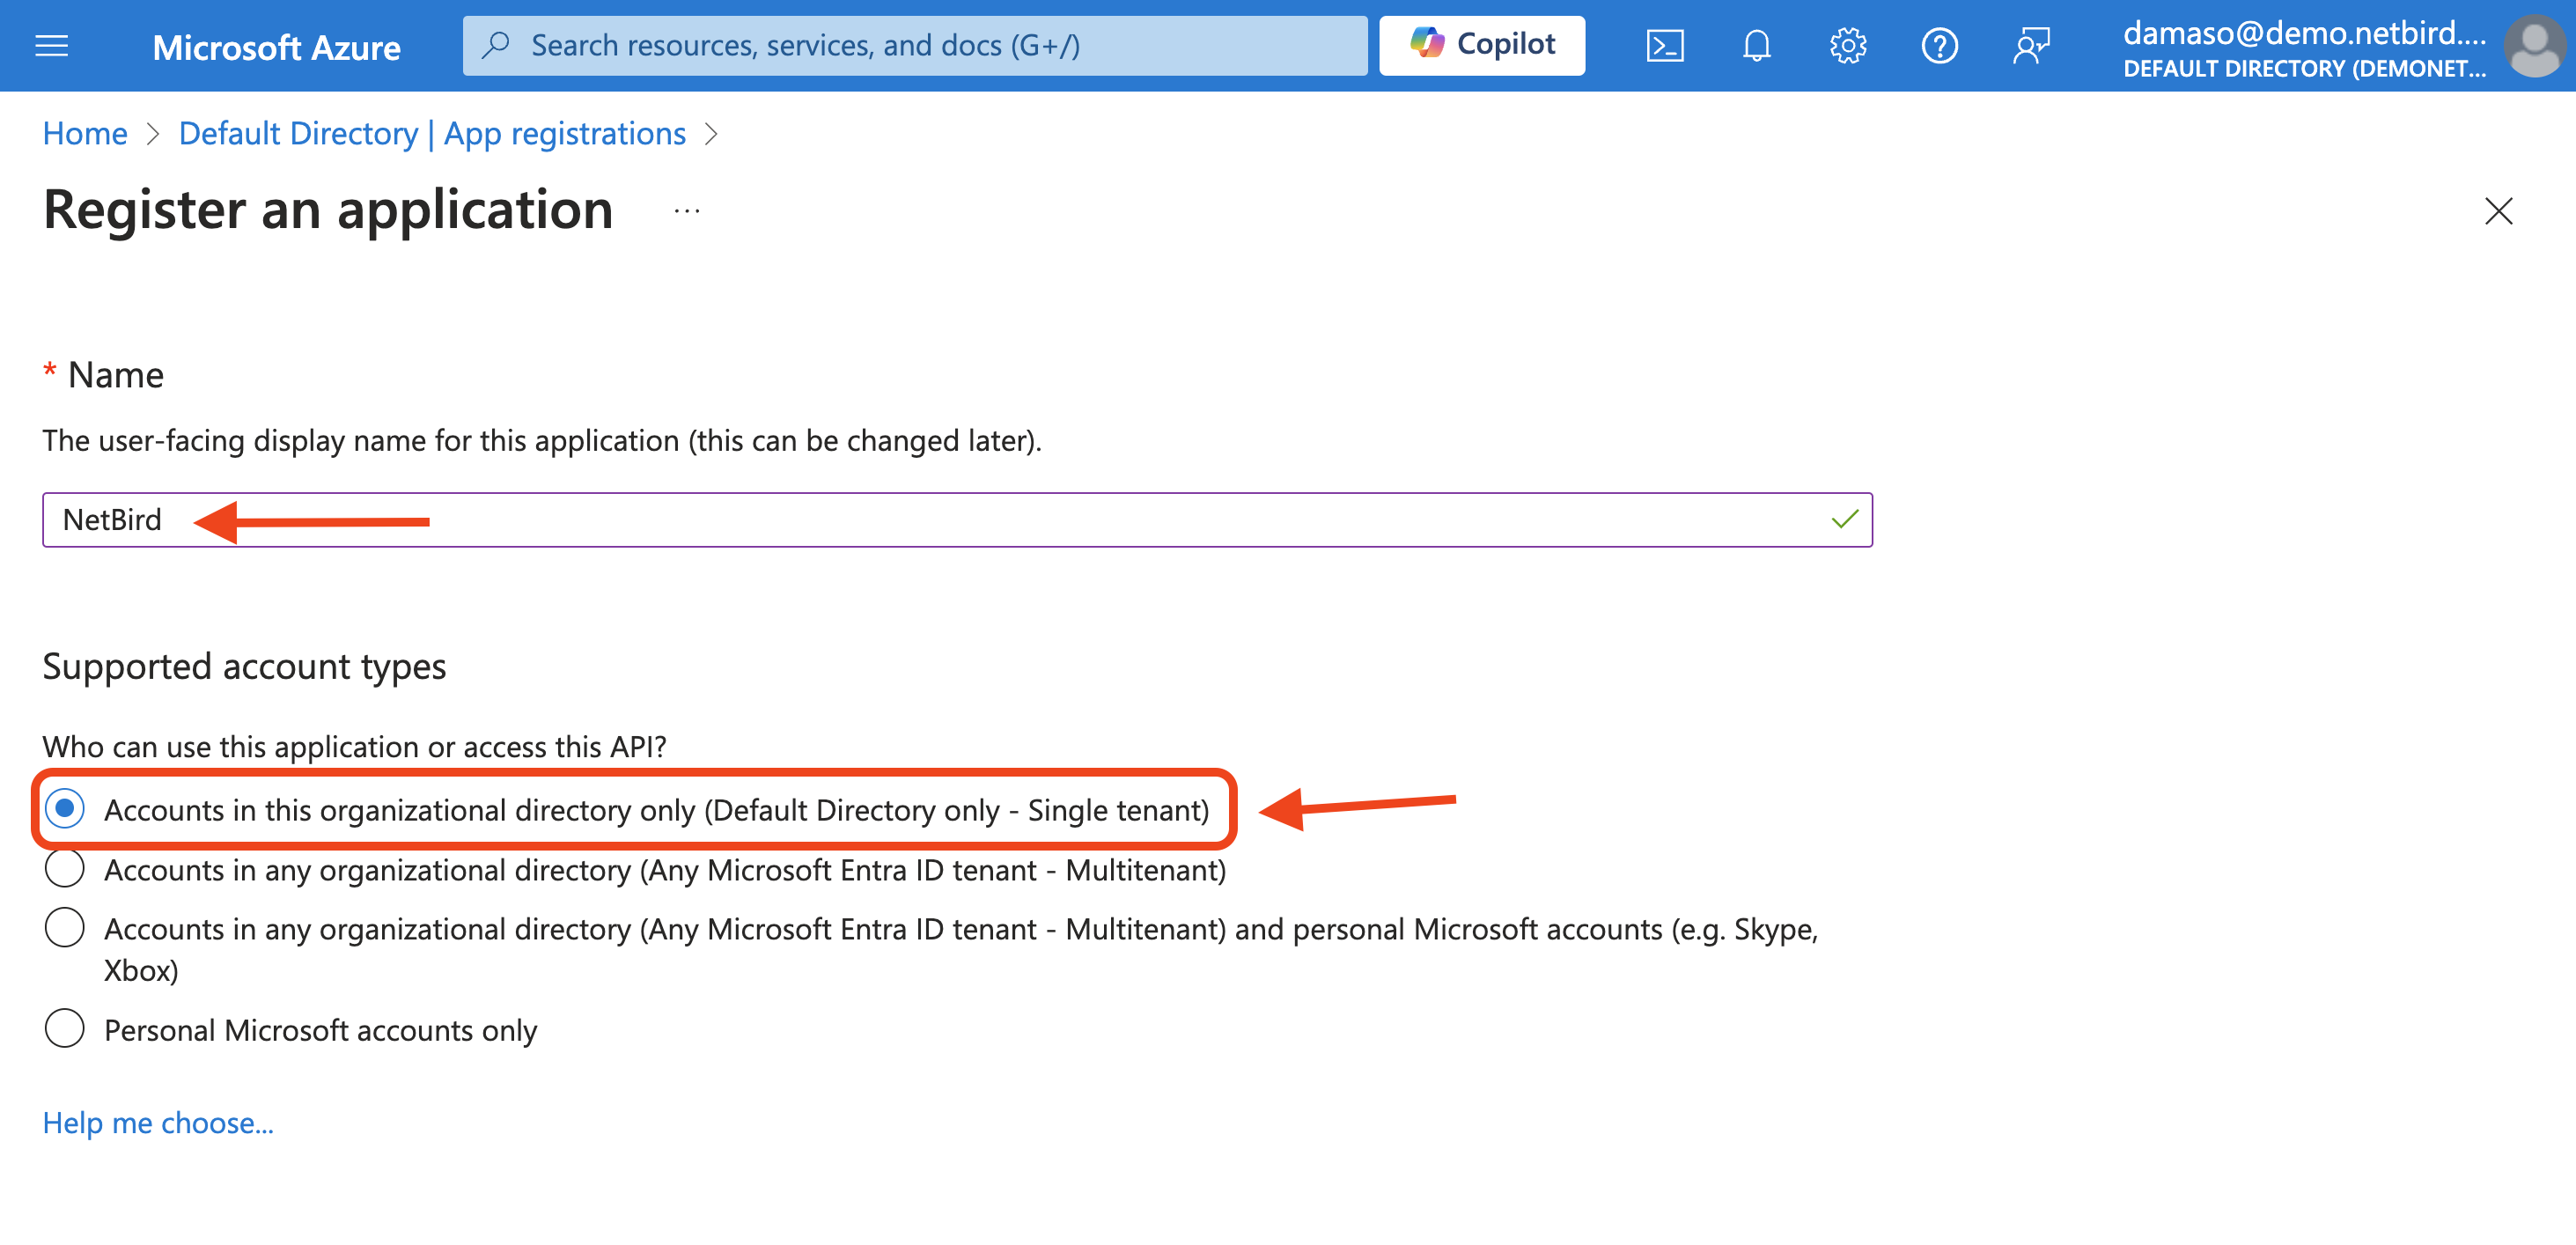The image size is (2576, 1245).
Task: Choose the Multitenant account type option
Action: click(64, 869)
